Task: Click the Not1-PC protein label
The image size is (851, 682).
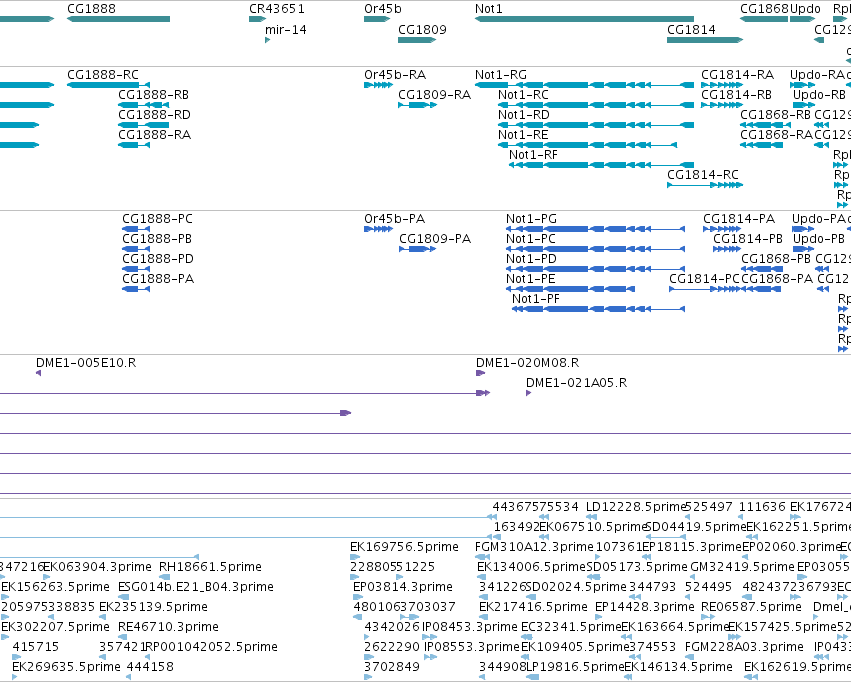Action: tap(531, 239)
